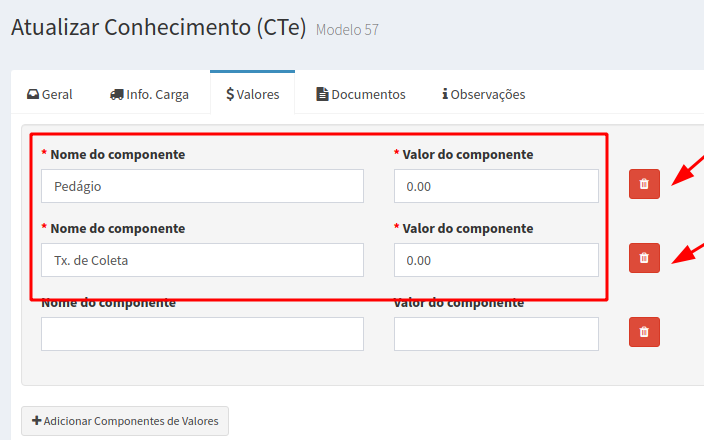Open the Info. Carga tab
704x440 pixels.
pos(148,95)
